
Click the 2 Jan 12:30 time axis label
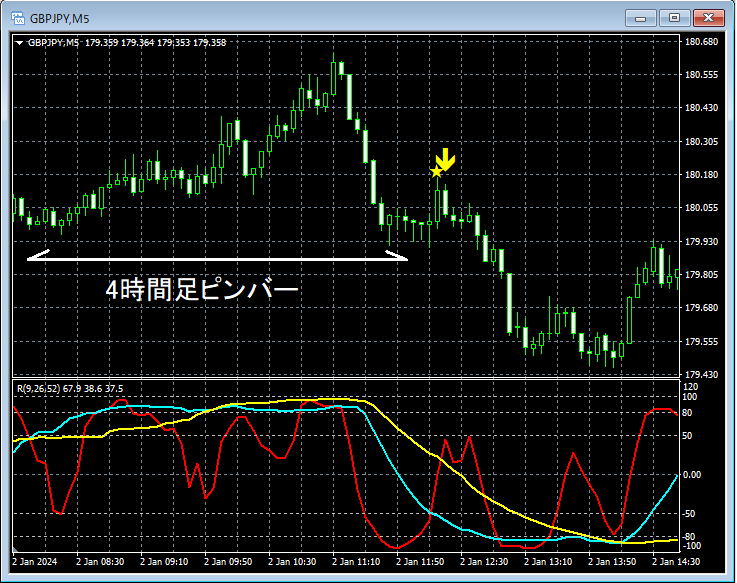(484, 562)
